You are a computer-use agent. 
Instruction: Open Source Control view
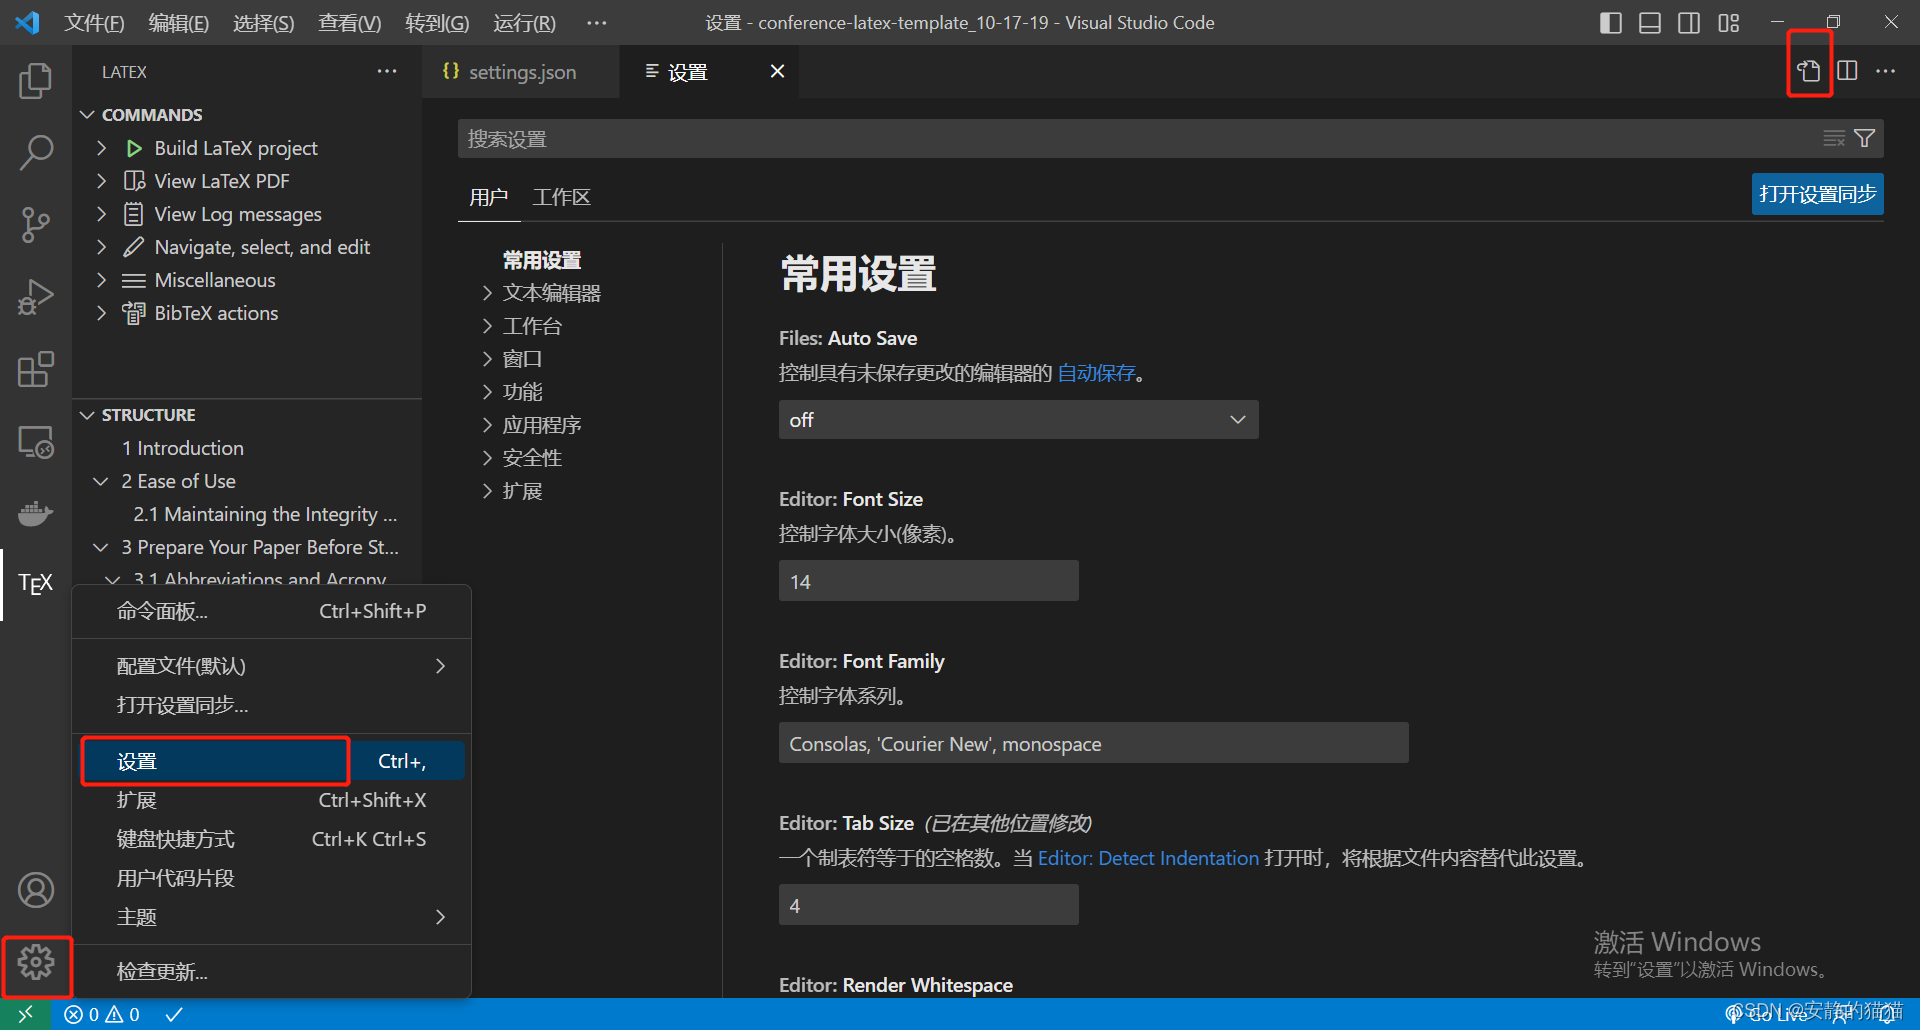[36, 225]
